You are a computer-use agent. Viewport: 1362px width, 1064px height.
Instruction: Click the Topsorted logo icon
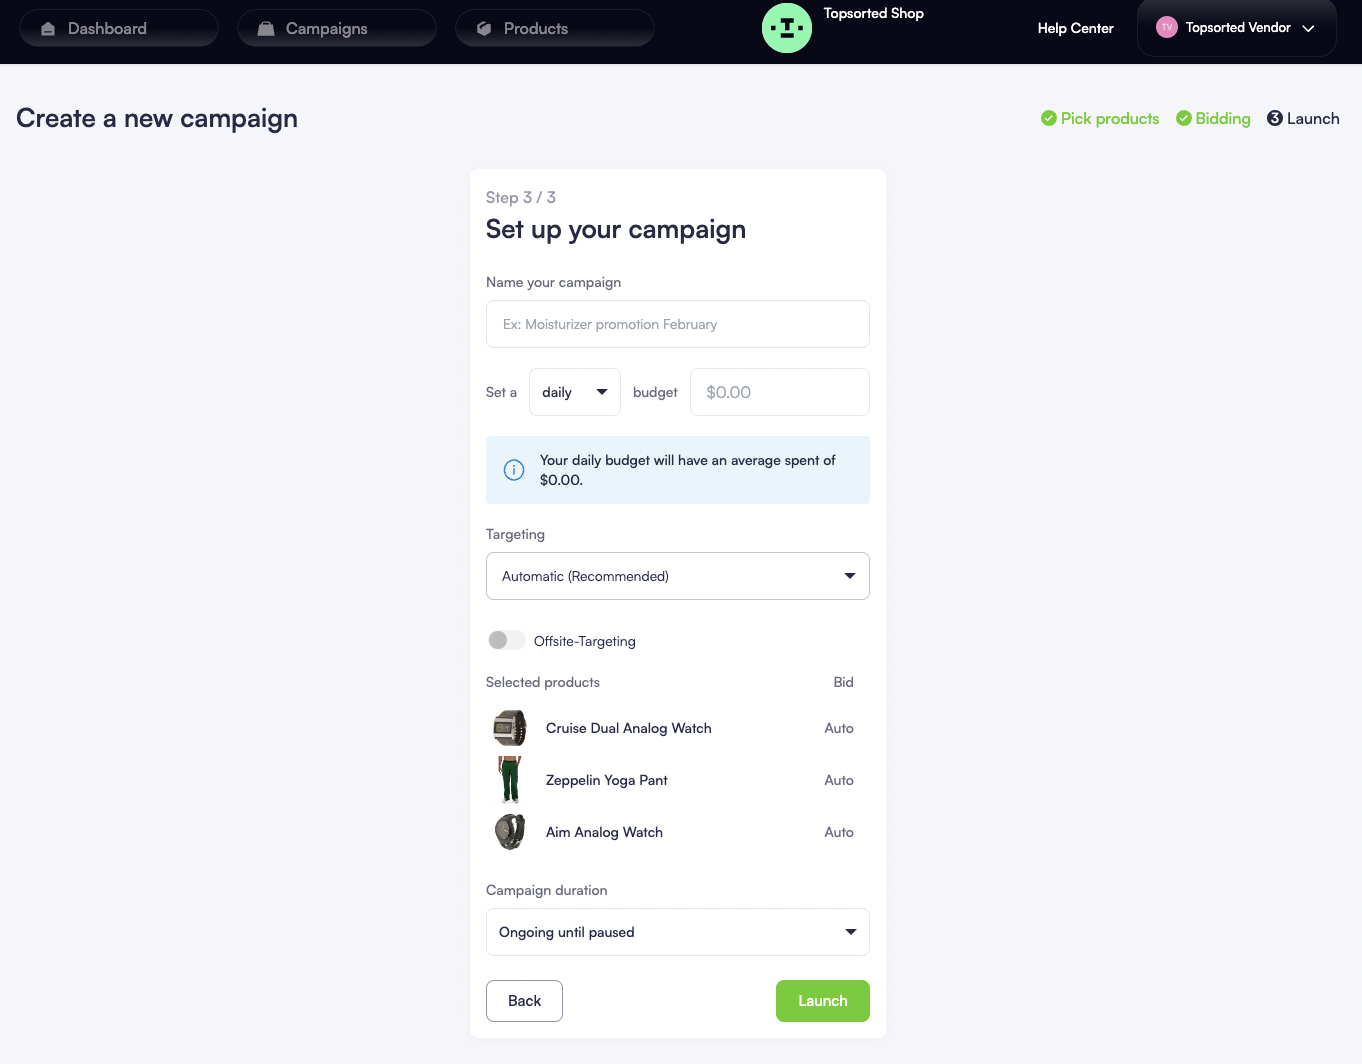786,28
